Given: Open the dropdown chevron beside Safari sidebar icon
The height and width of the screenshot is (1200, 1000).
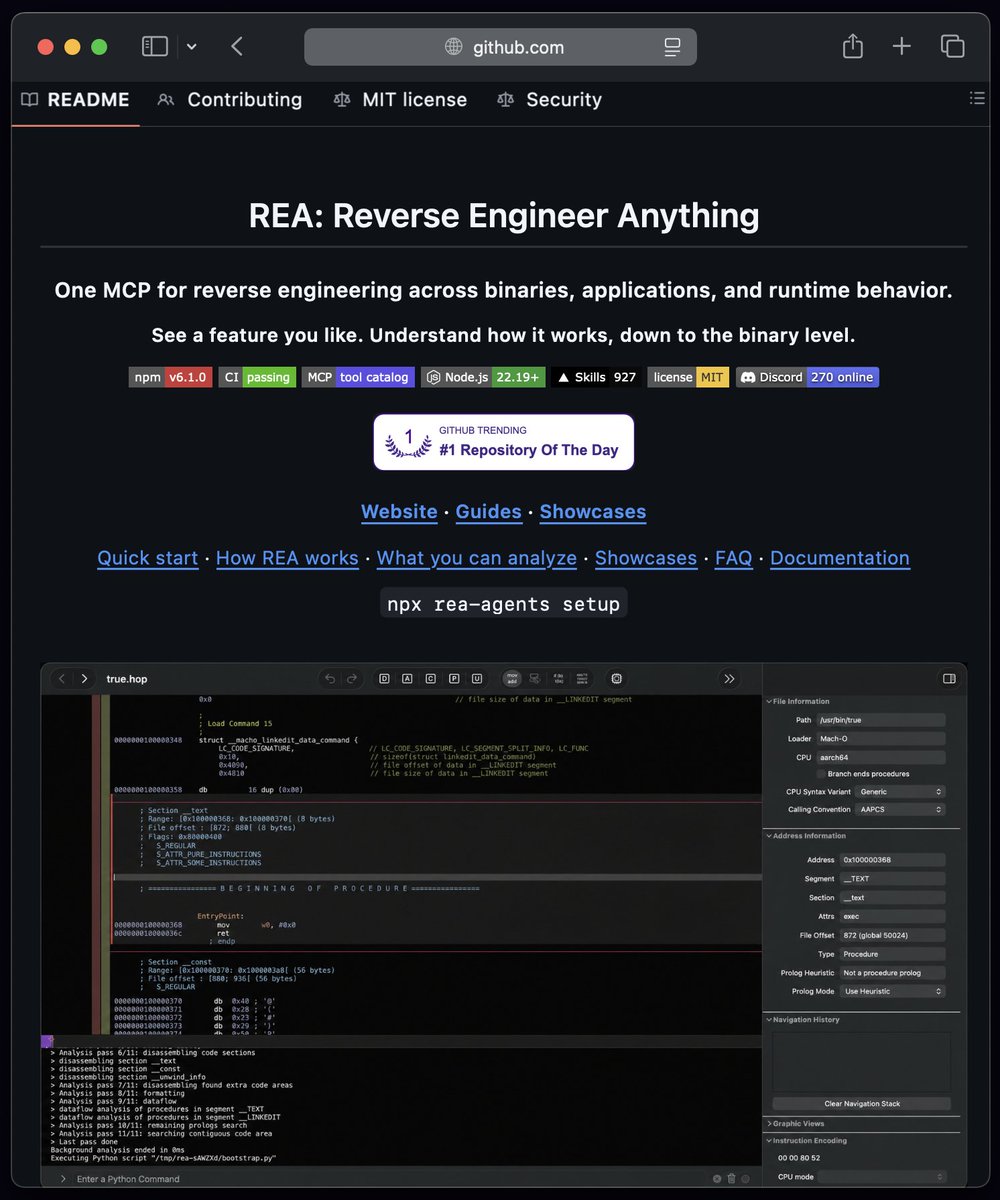Looking at the screenshot, I should pyautogui.click(x=191, y=46).
